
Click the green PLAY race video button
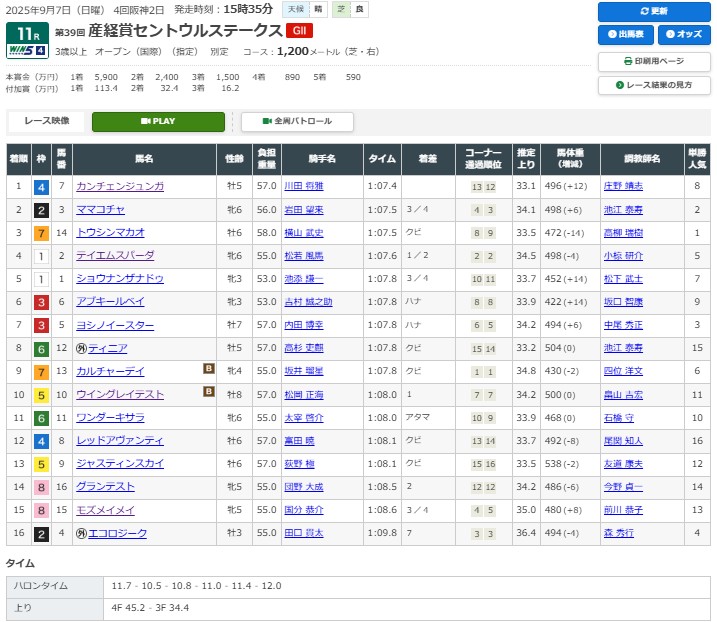click(158, 122)
